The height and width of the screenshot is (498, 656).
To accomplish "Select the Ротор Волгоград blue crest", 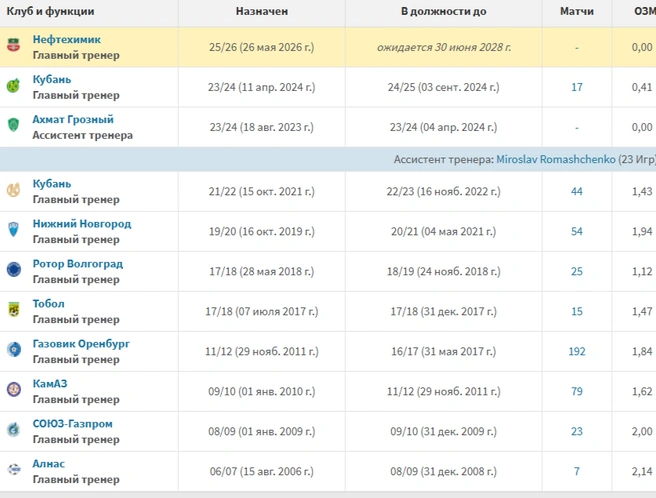I will (x=13, y=269).
